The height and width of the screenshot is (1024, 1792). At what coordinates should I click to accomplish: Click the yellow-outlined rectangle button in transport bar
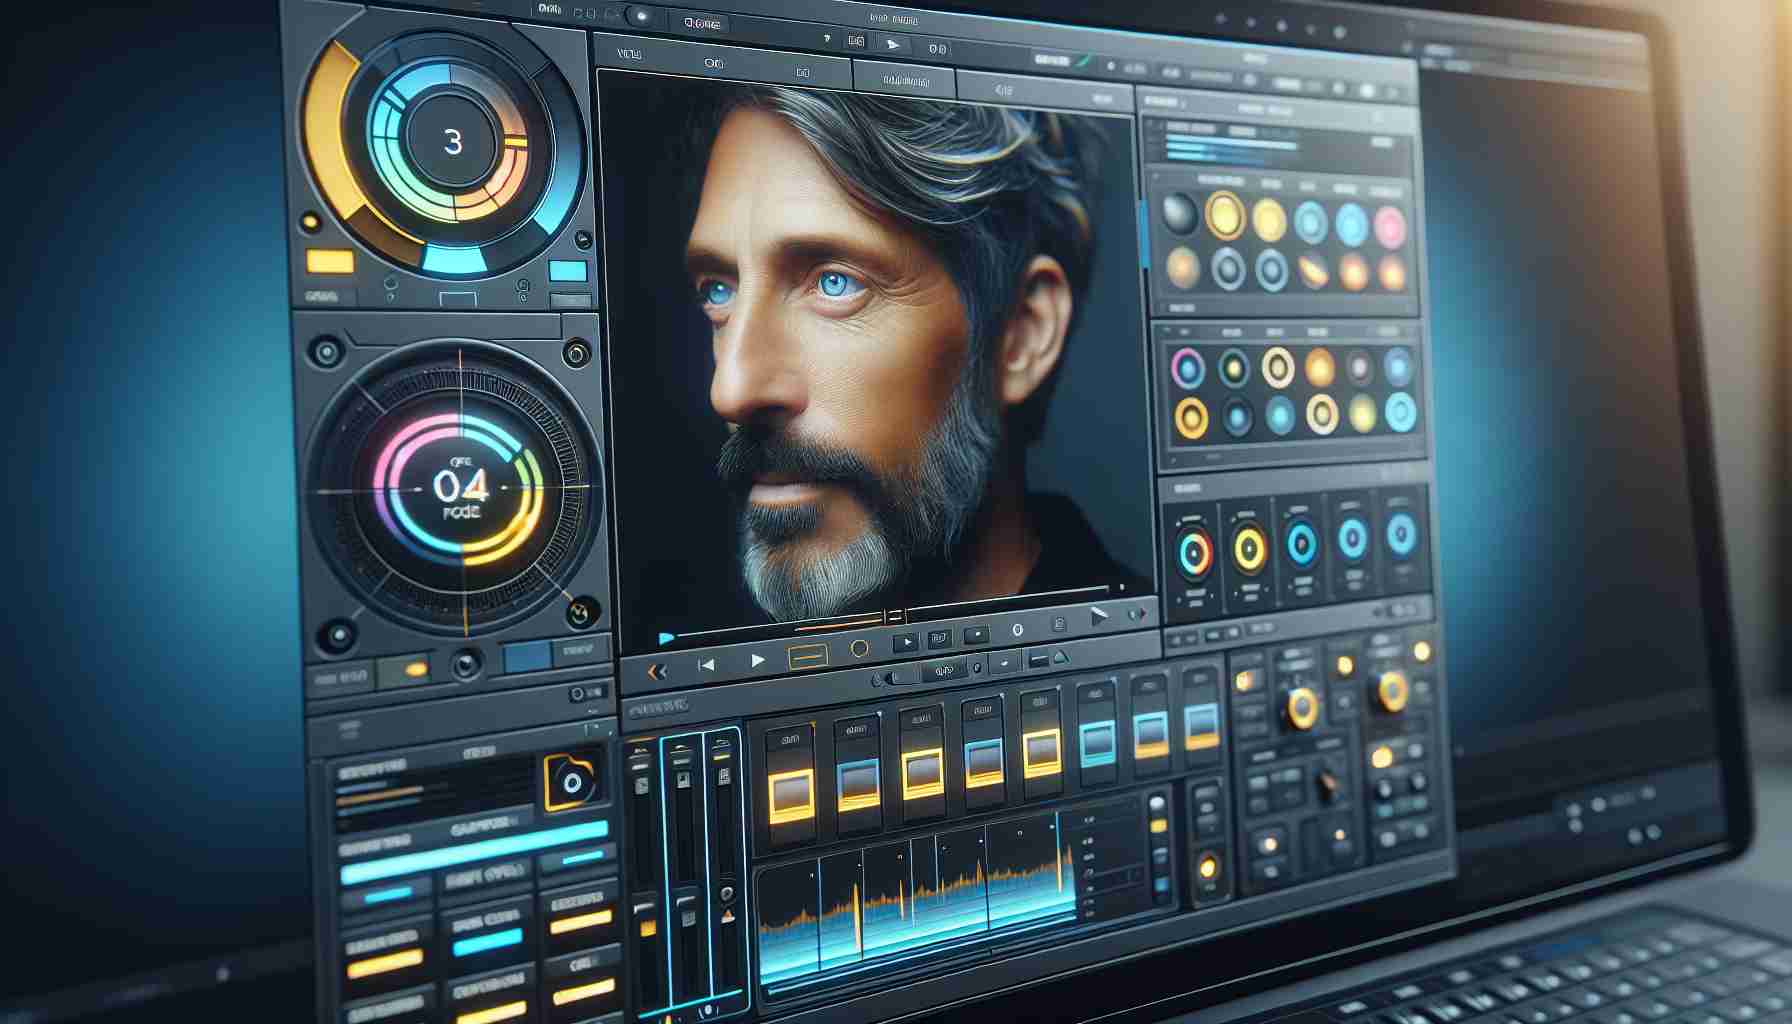click(x=809, y=656)
